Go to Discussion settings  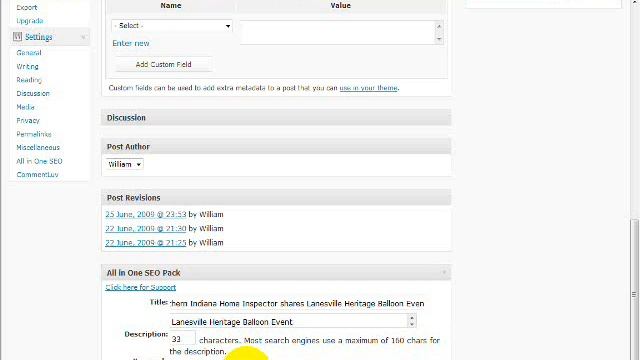[x=33, y=93]
